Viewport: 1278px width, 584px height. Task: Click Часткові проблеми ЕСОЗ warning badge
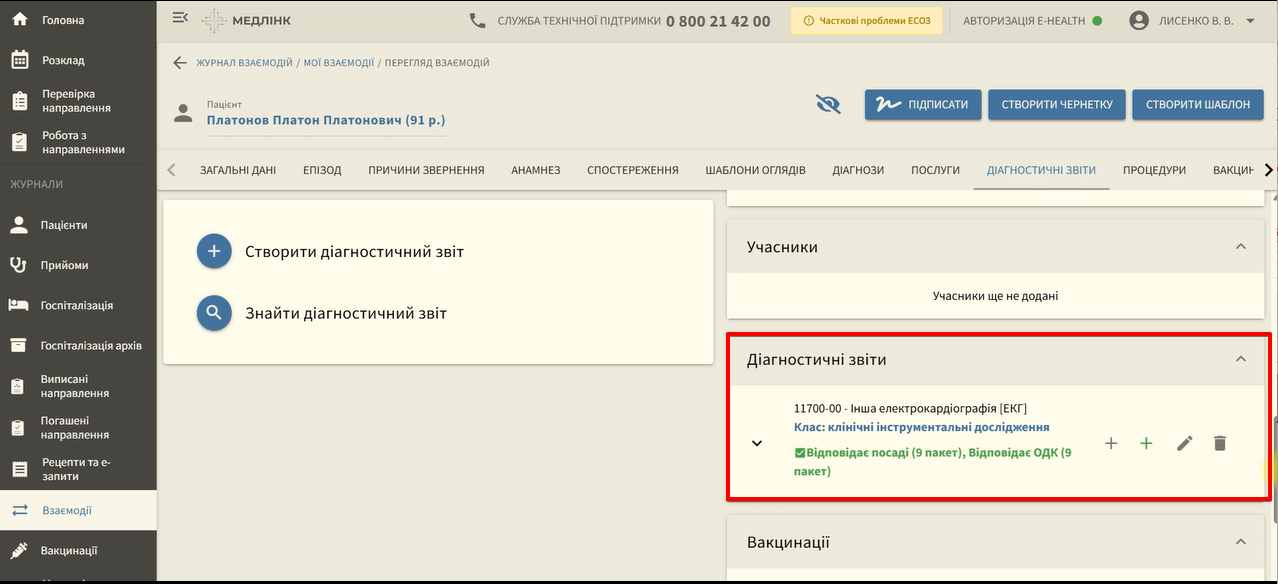(867, 20)
